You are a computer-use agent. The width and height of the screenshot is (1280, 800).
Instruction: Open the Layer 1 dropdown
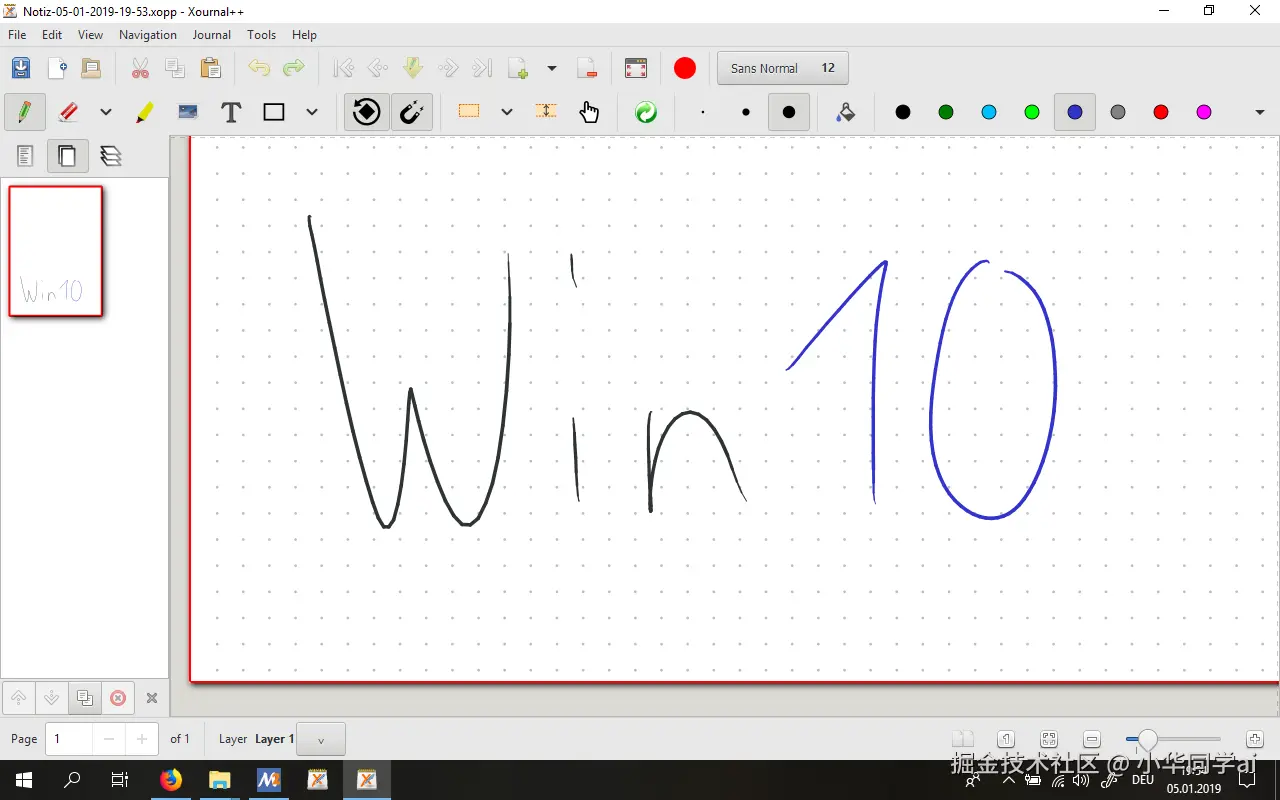[321, 739]
